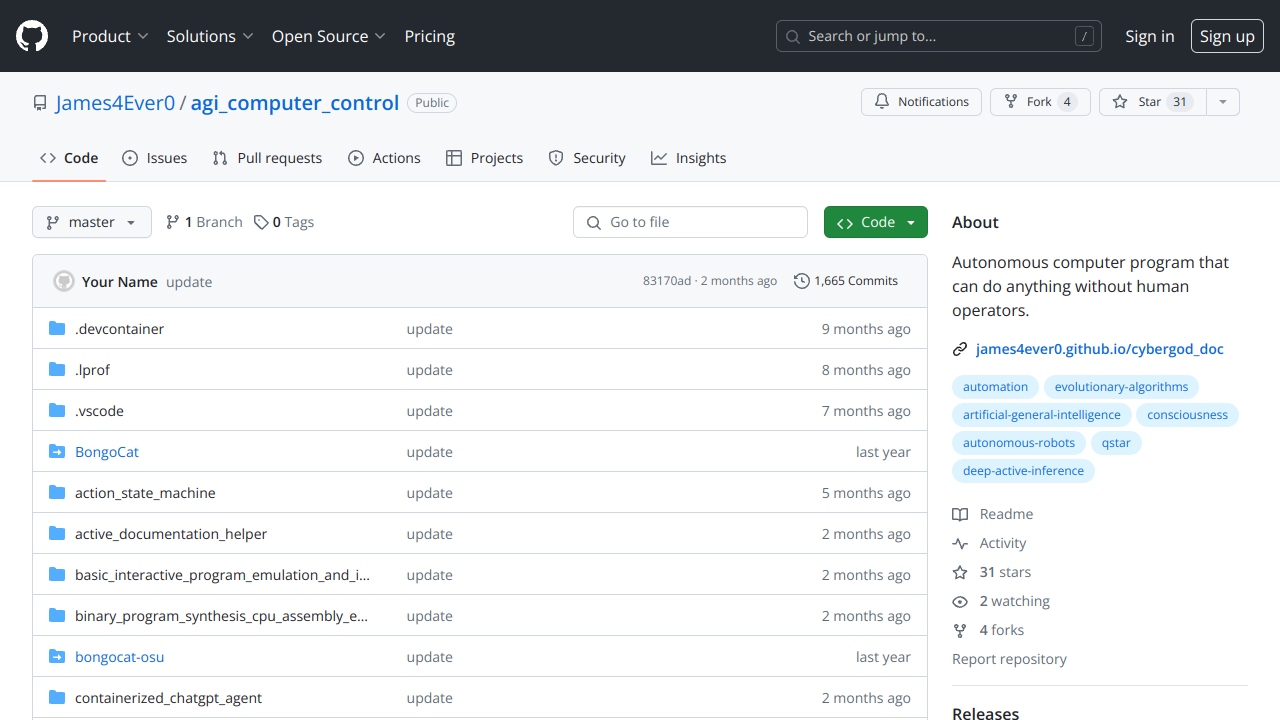The height and width of the screenshot is (720, 1280).
Task: Click the folder icon for .devcontainer
Action: tap(57, 328)
